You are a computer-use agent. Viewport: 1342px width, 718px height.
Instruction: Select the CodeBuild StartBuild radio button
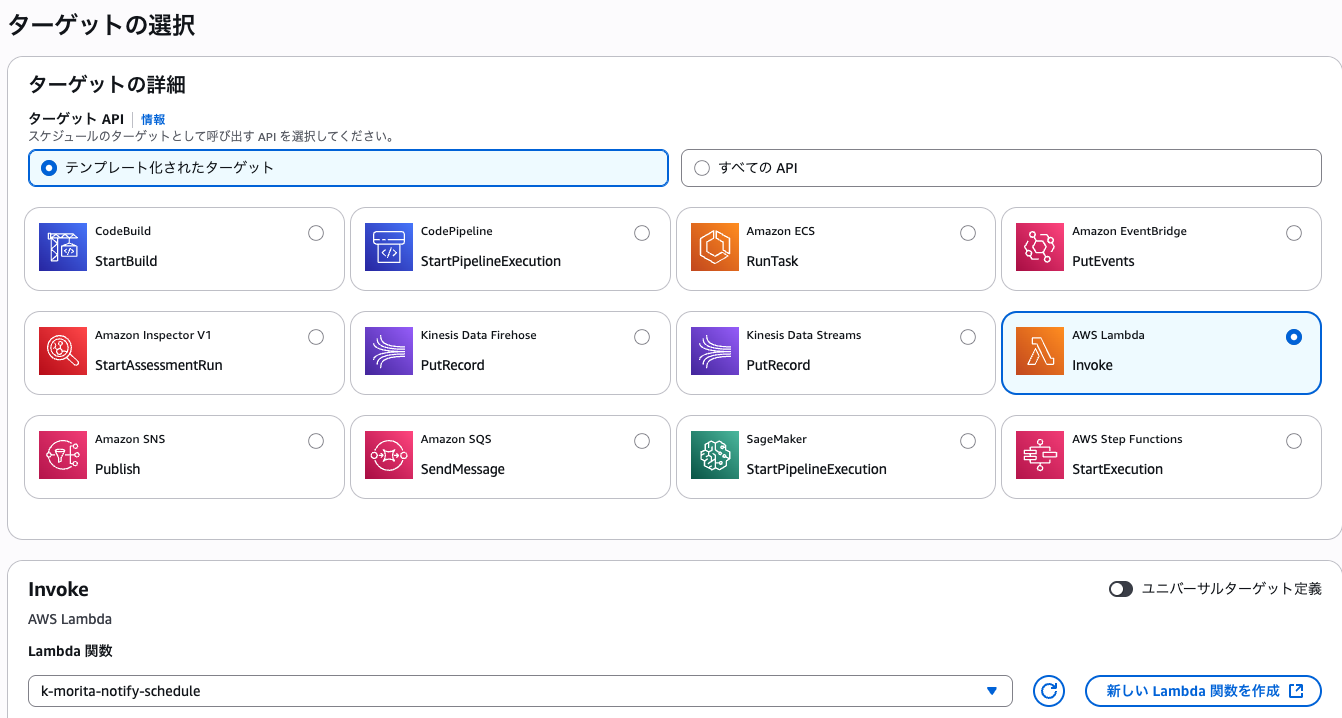click(x=316, y=233)
